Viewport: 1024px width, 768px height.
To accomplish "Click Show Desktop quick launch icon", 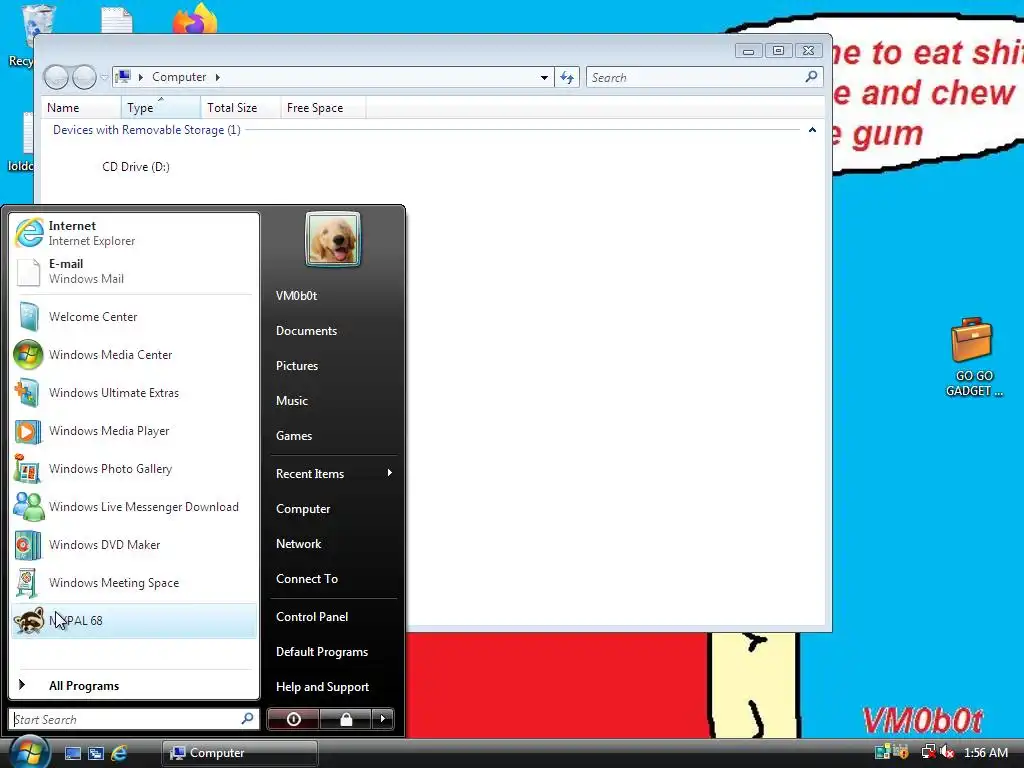I will coord(72,753).
